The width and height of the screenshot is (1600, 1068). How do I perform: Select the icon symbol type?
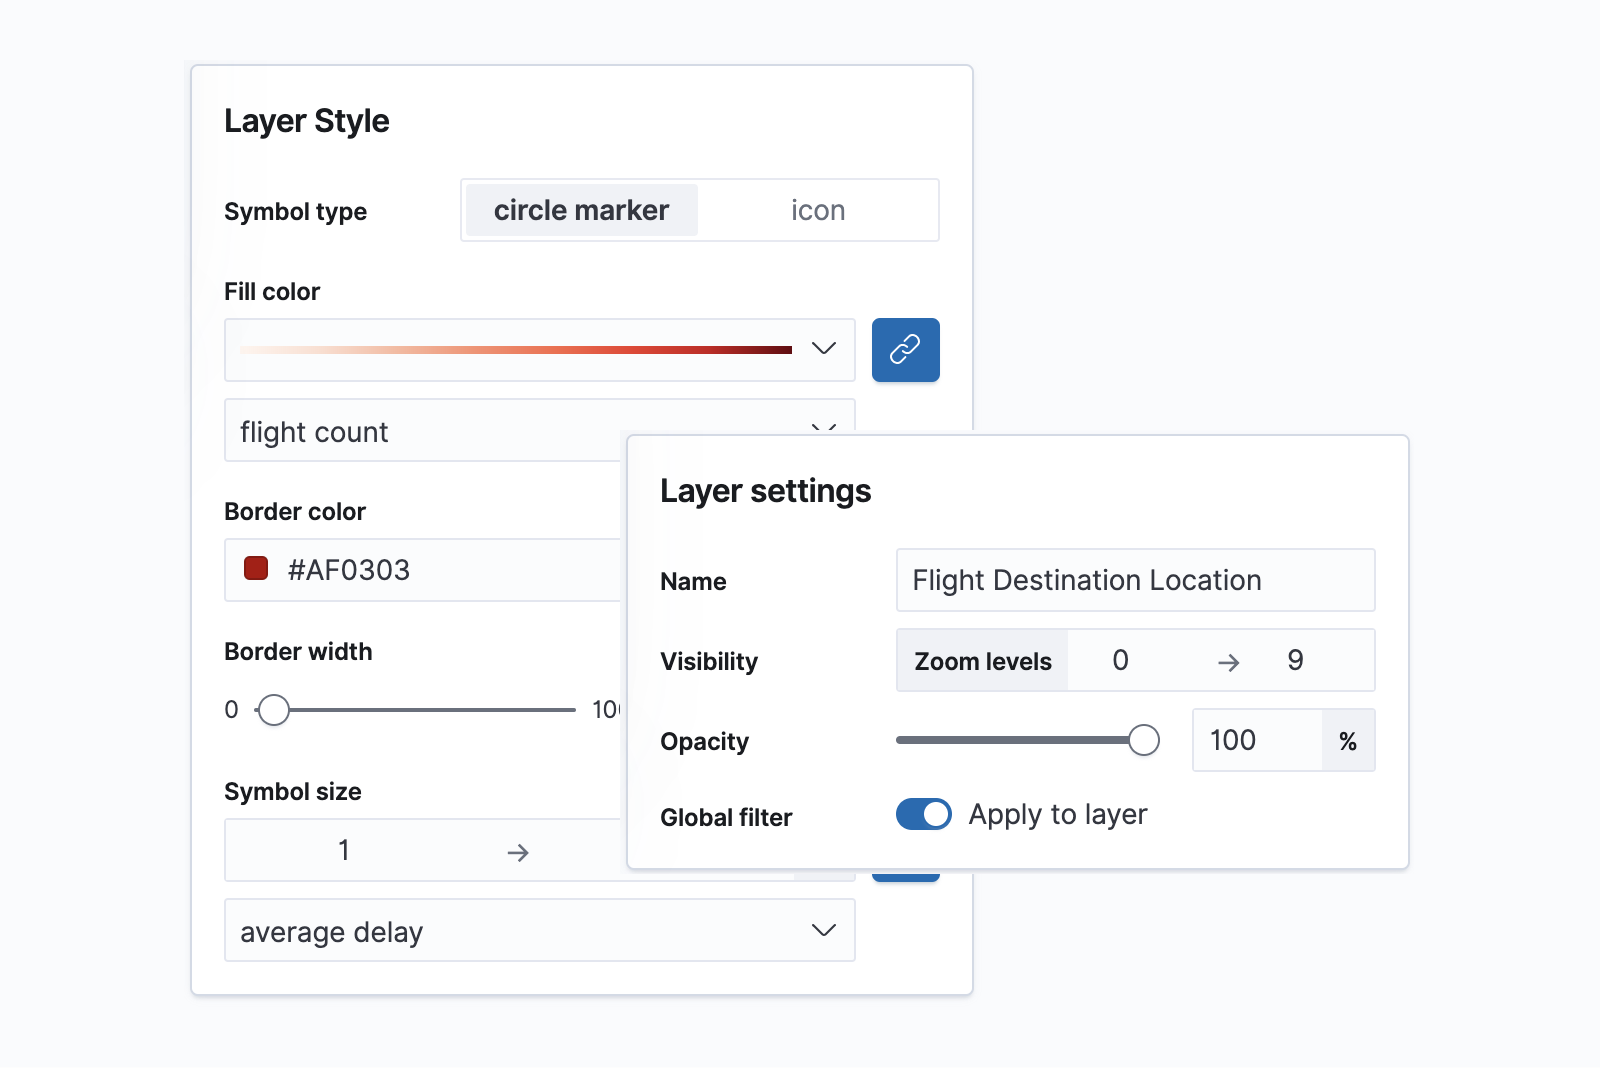click(818, 210)
